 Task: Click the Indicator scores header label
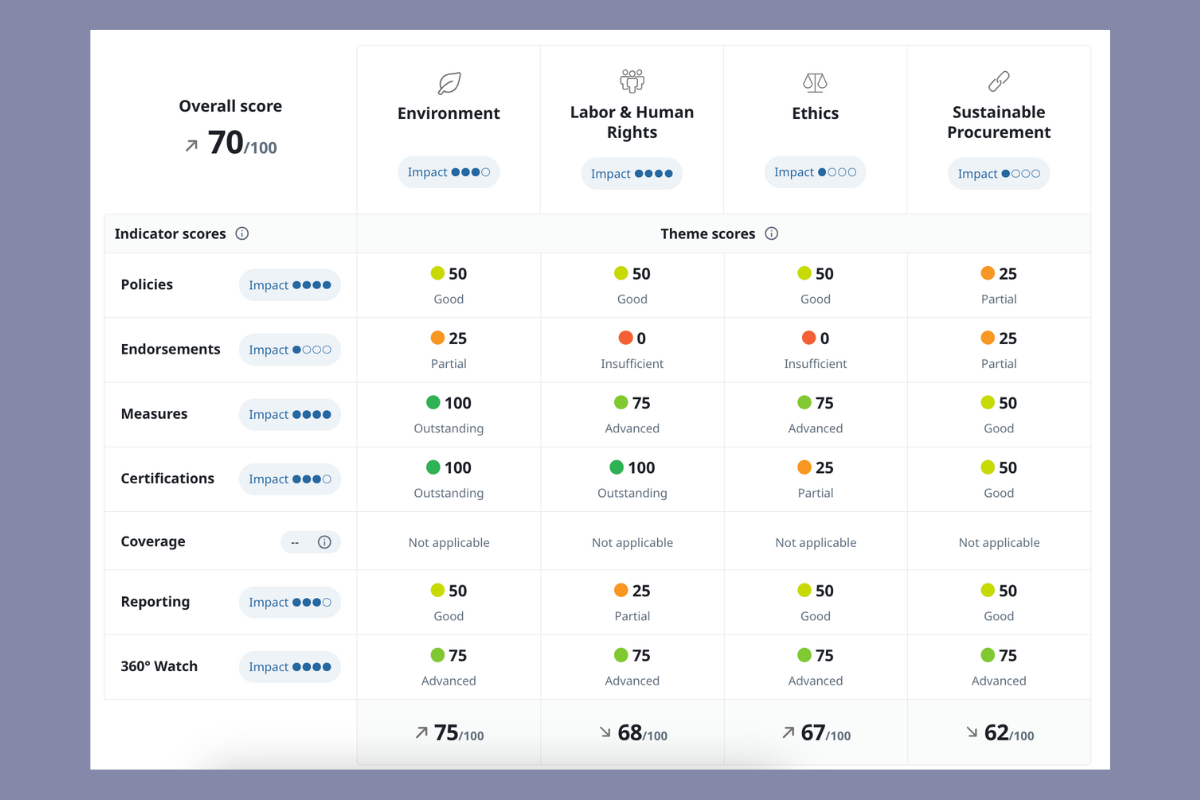pos(170,234)
